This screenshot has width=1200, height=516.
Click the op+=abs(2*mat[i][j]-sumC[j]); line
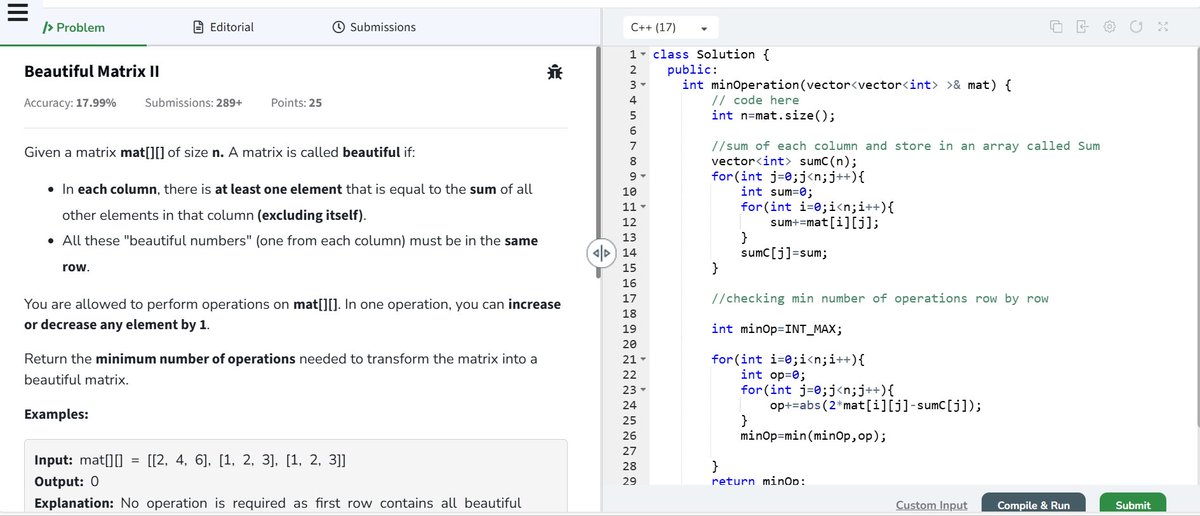pos(875,404)
